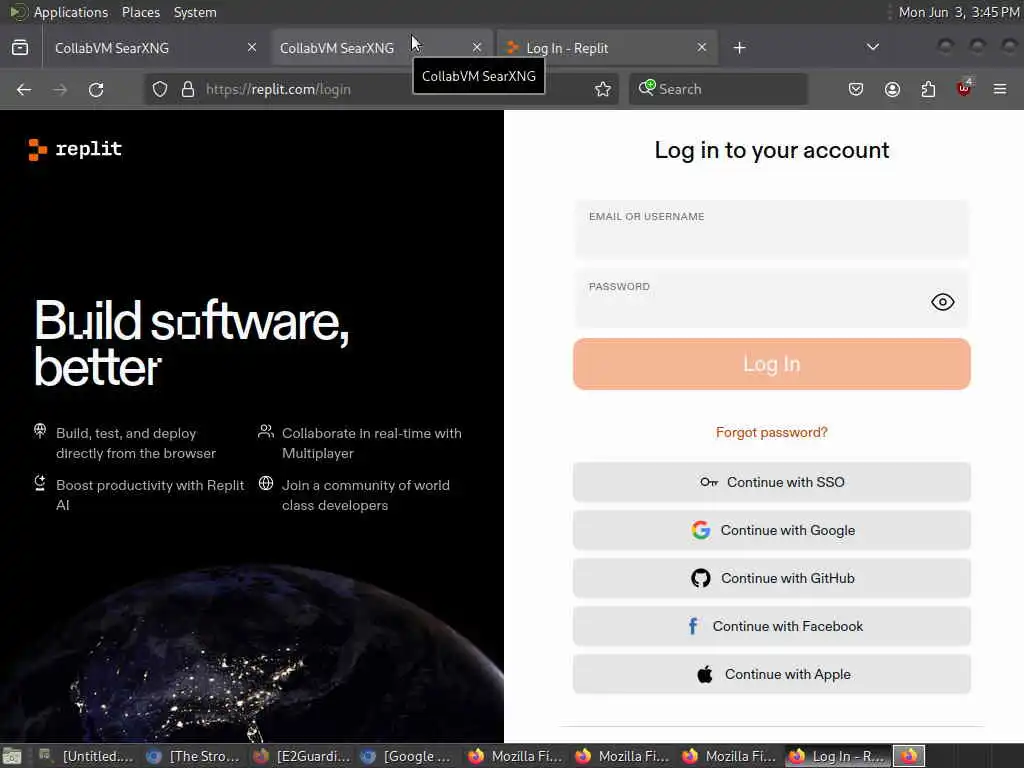Open the Firefox hamburger menu
1024x768 pixels.
point(1000,89)
